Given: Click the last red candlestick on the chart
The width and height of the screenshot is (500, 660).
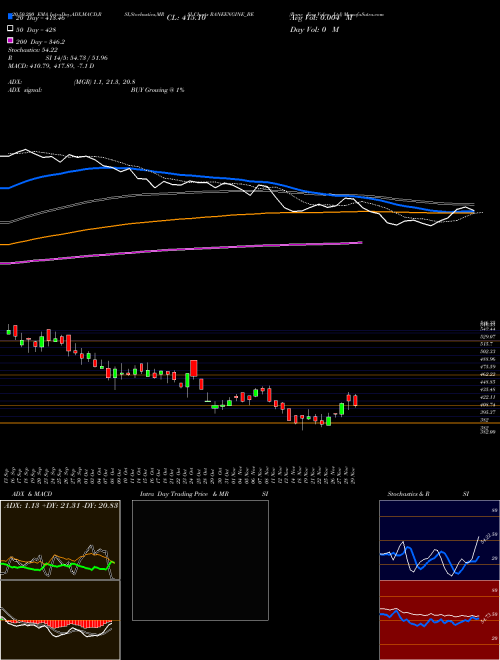Looking at the screenshot, I should click(355, 400).
